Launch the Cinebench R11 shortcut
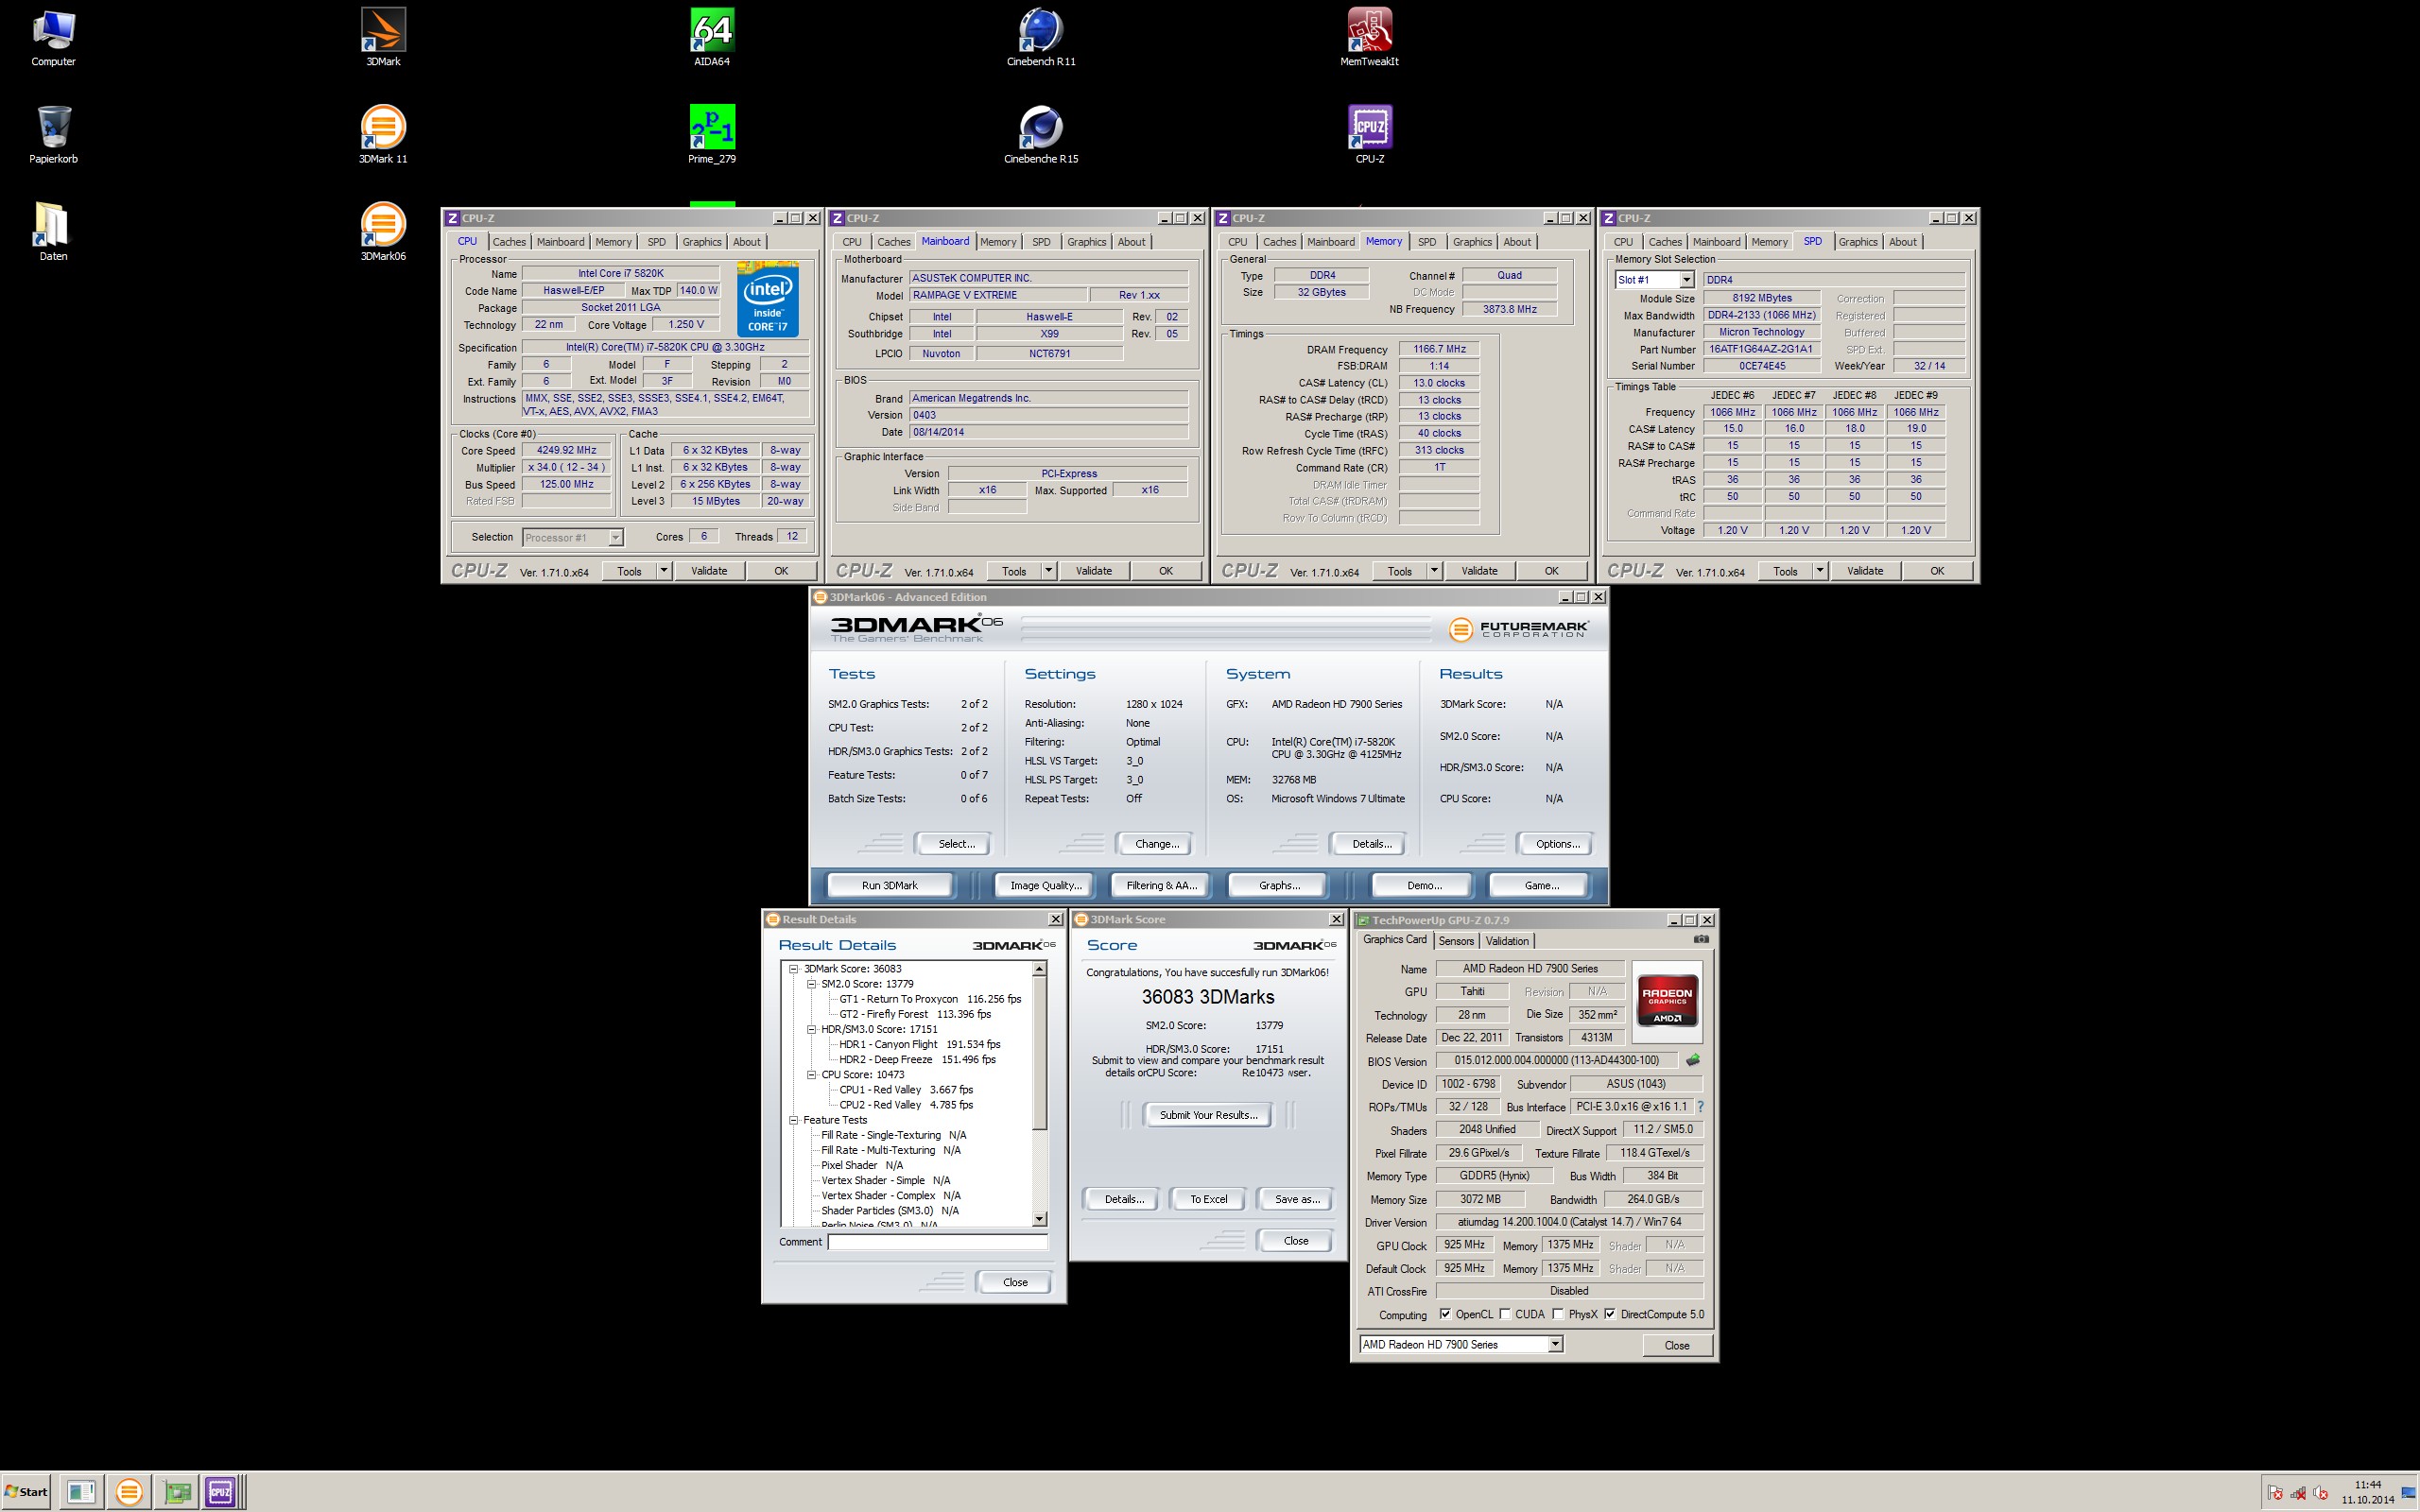Image resolution: width=2420 pixels, height=1512 pixels. [1041, 38]
